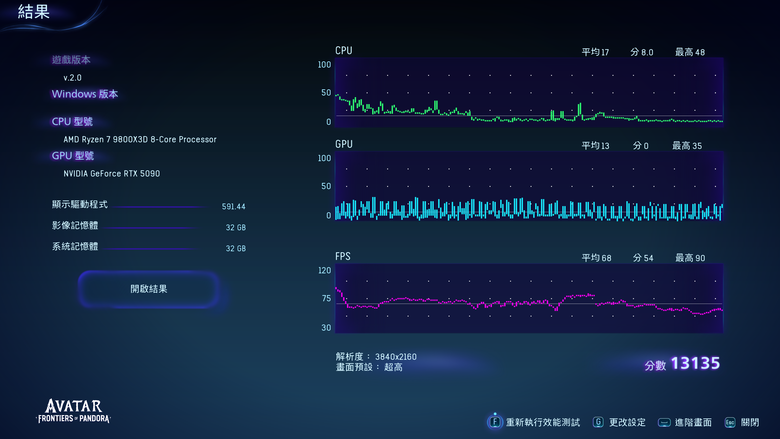
Task: Click the GPU 平均 13 value
Action: [x=595, y=146]
